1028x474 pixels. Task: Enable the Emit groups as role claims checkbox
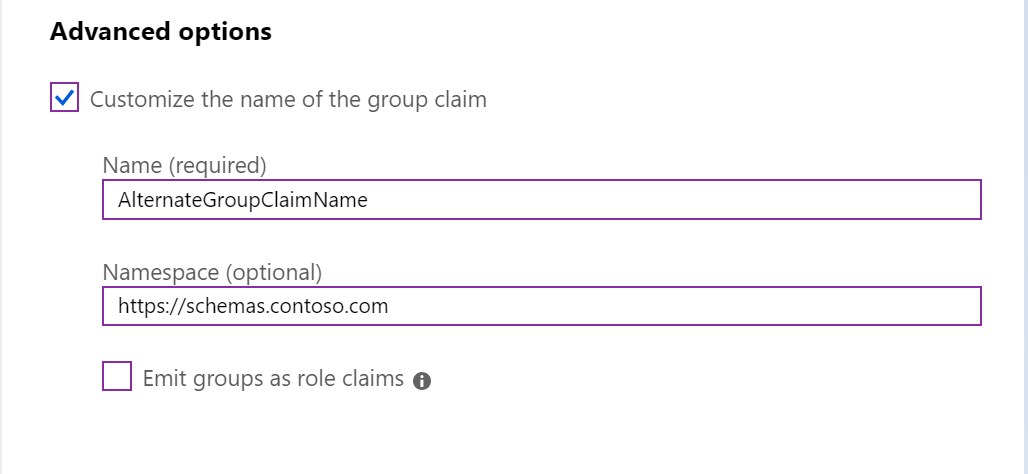click(x=117, y=377)
